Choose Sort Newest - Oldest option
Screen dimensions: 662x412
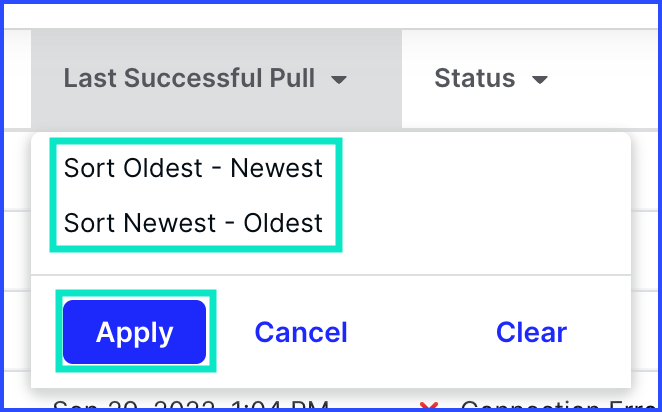click(x=193, y=223)
